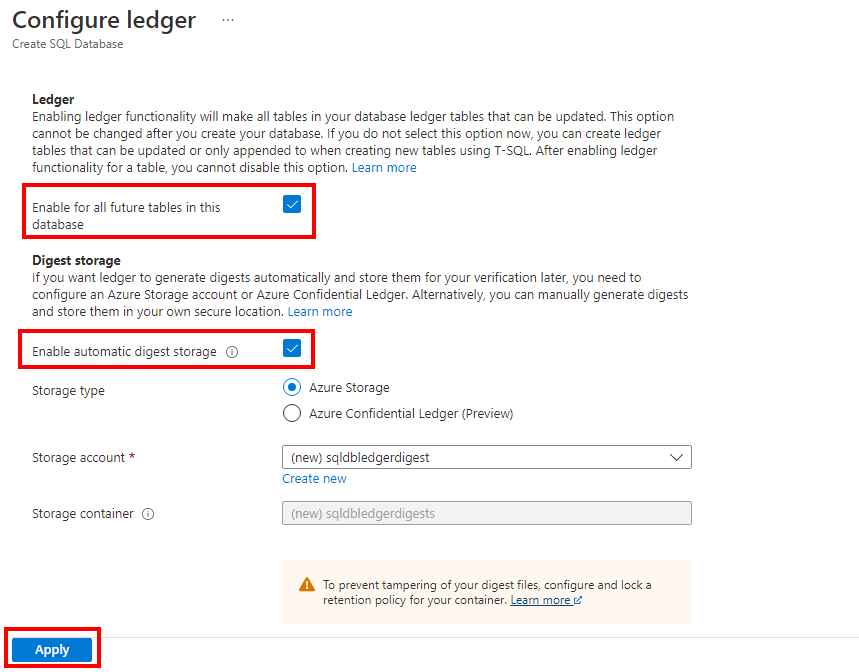The width and height of the screenshot is (859, 672).
Task: Open Learn more in Digest storage section
Action: [320, 311]
